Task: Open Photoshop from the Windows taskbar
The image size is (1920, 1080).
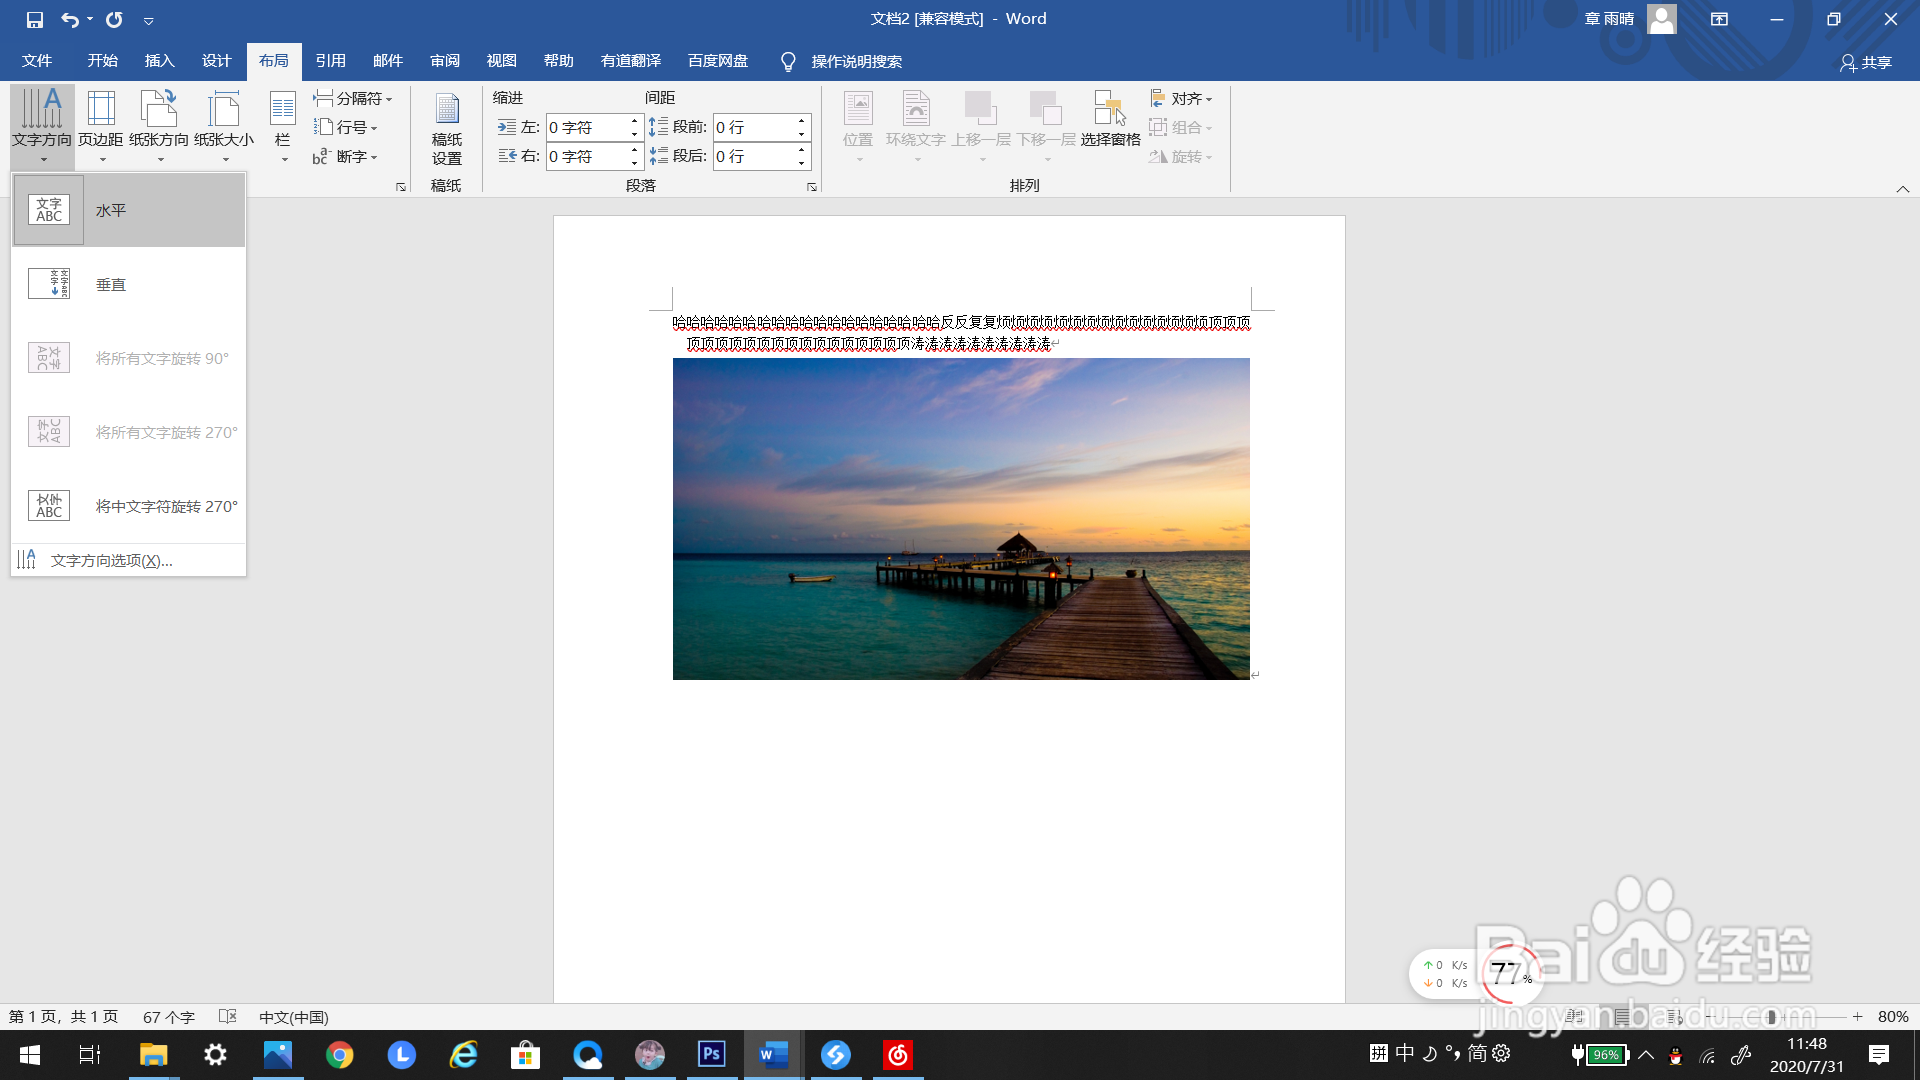Action: point(712,1054)
